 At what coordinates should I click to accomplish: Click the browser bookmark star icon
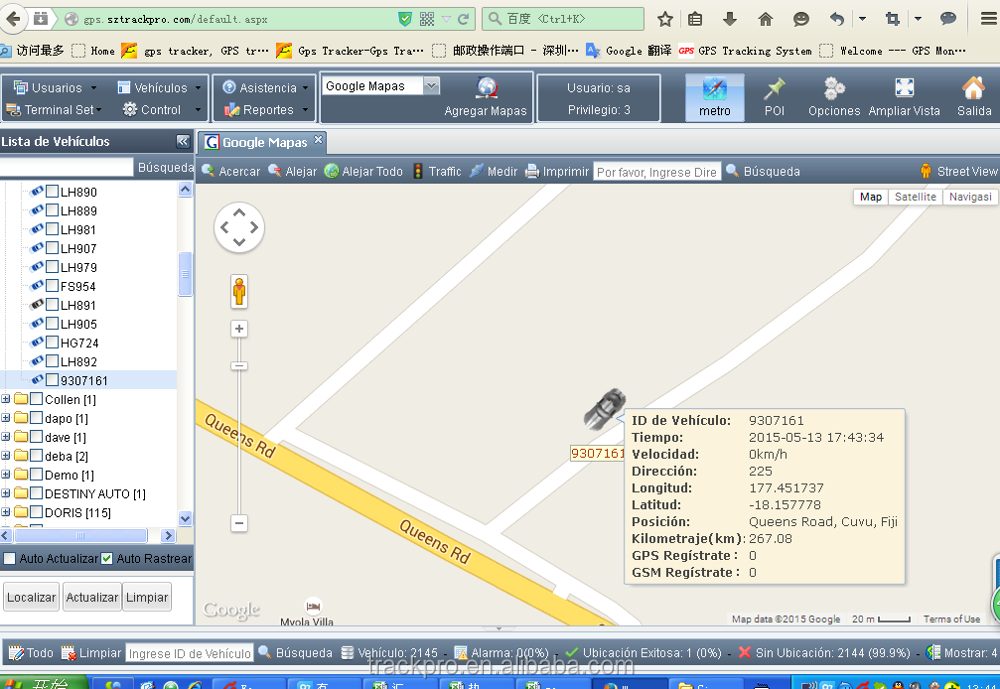coord(665,19)
